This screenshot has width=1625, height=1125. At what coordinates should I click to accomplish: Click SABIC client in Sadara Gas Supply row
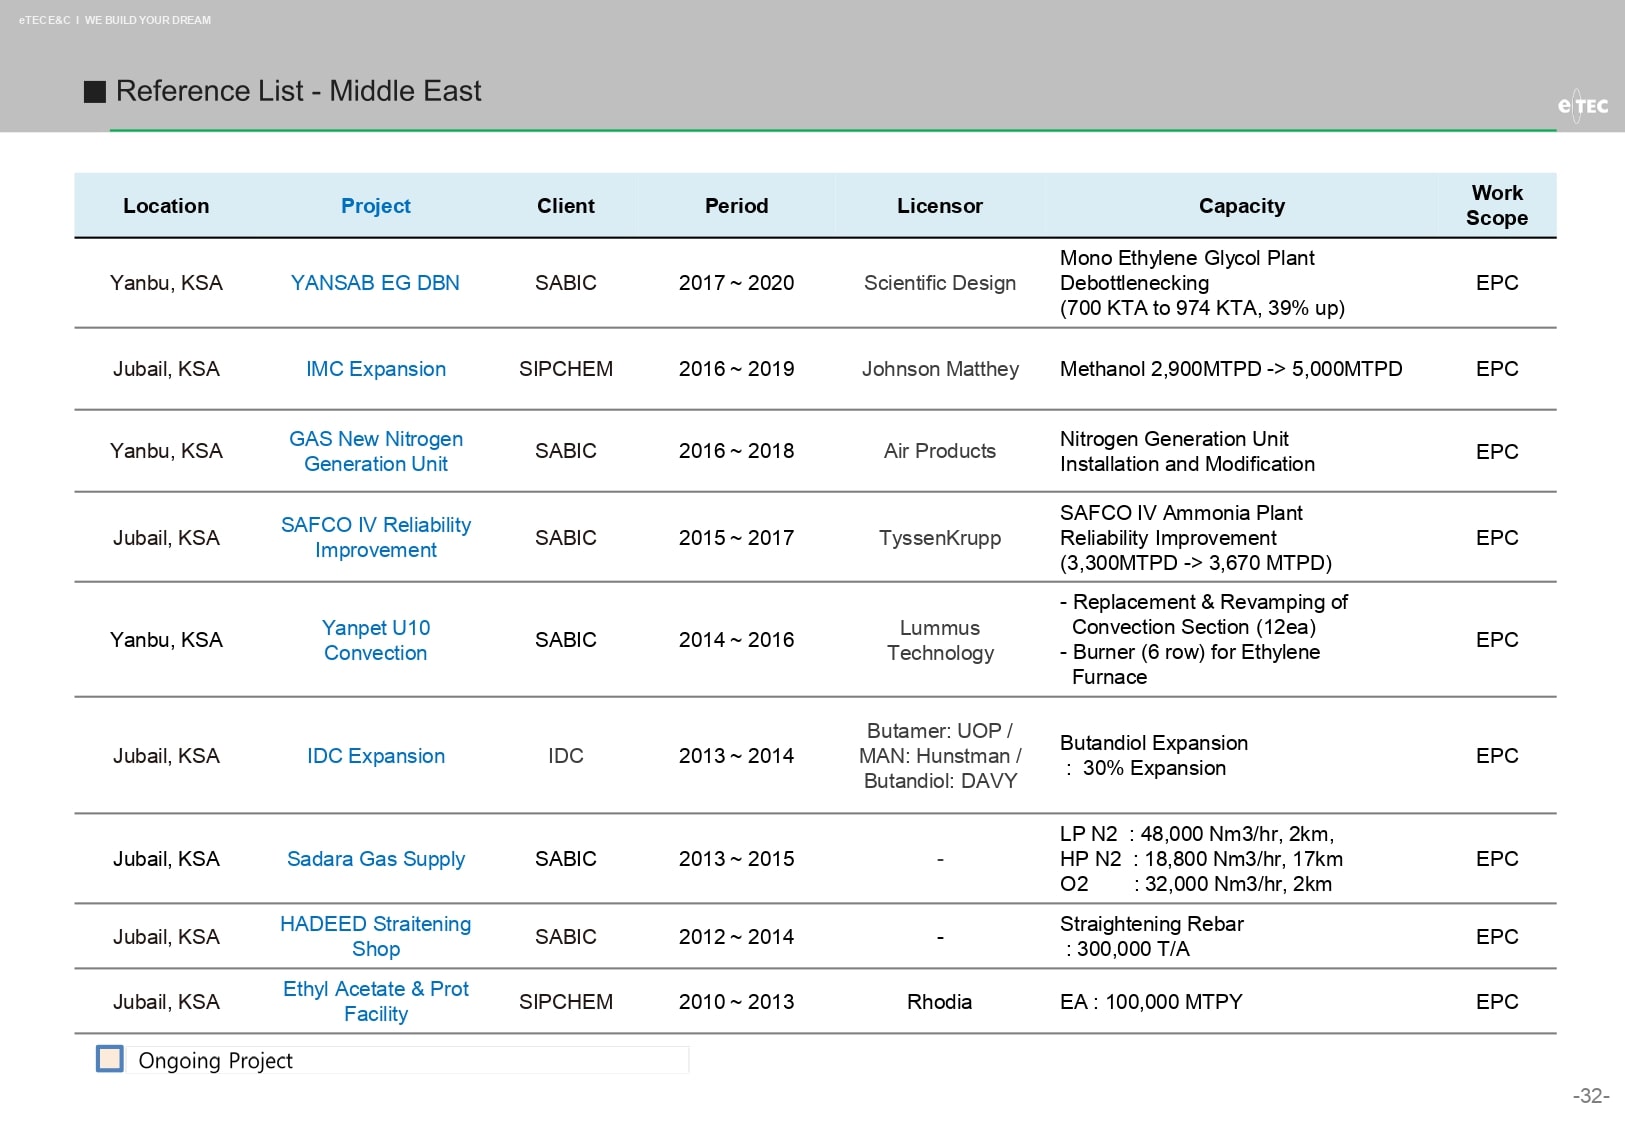click(566, 859)
